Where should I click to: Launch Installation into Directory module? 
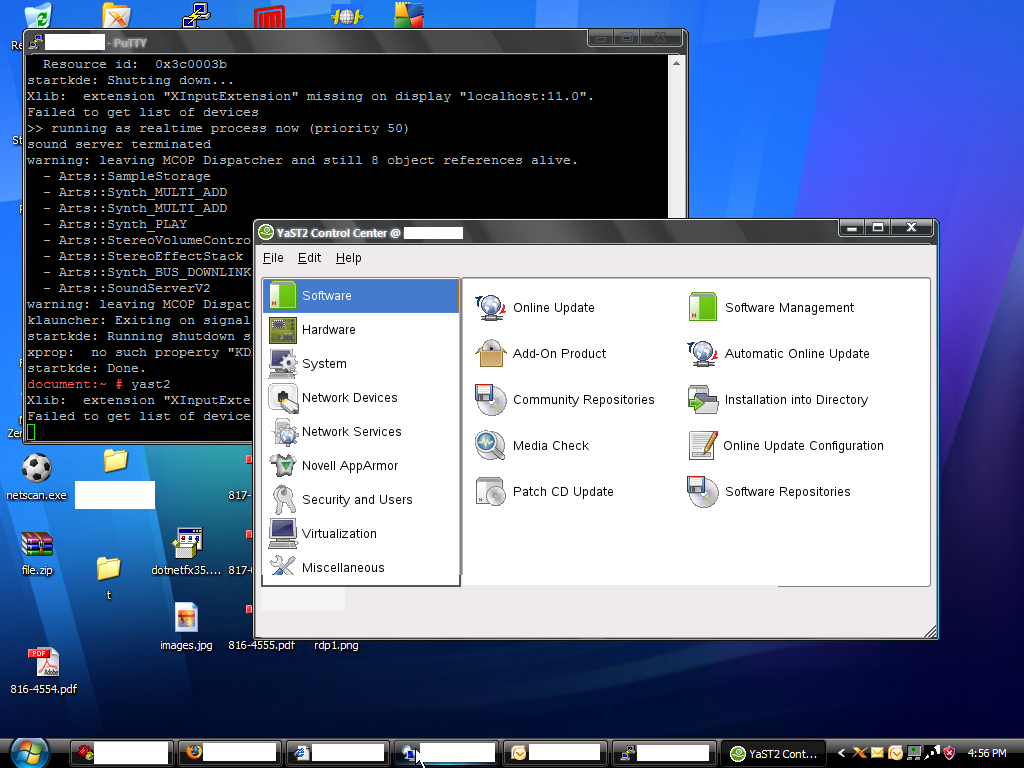pyautogui.click(x=778, y=400)
